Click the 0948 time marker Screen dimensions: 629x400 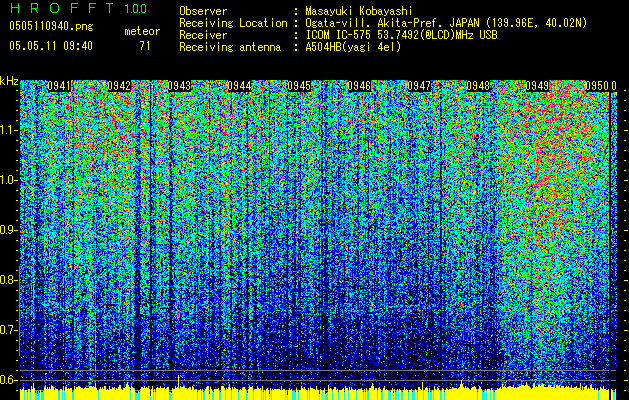(x=478, y=86)
